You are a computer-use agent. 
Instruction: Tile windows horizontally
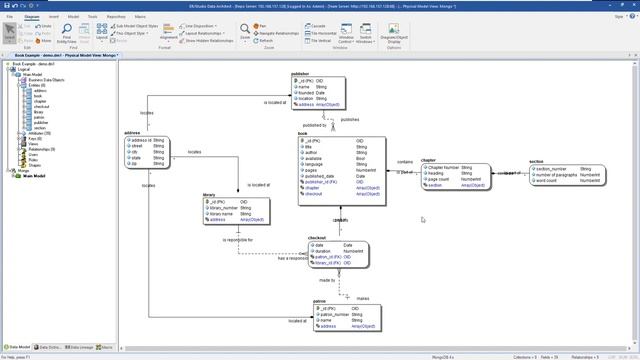321,33
